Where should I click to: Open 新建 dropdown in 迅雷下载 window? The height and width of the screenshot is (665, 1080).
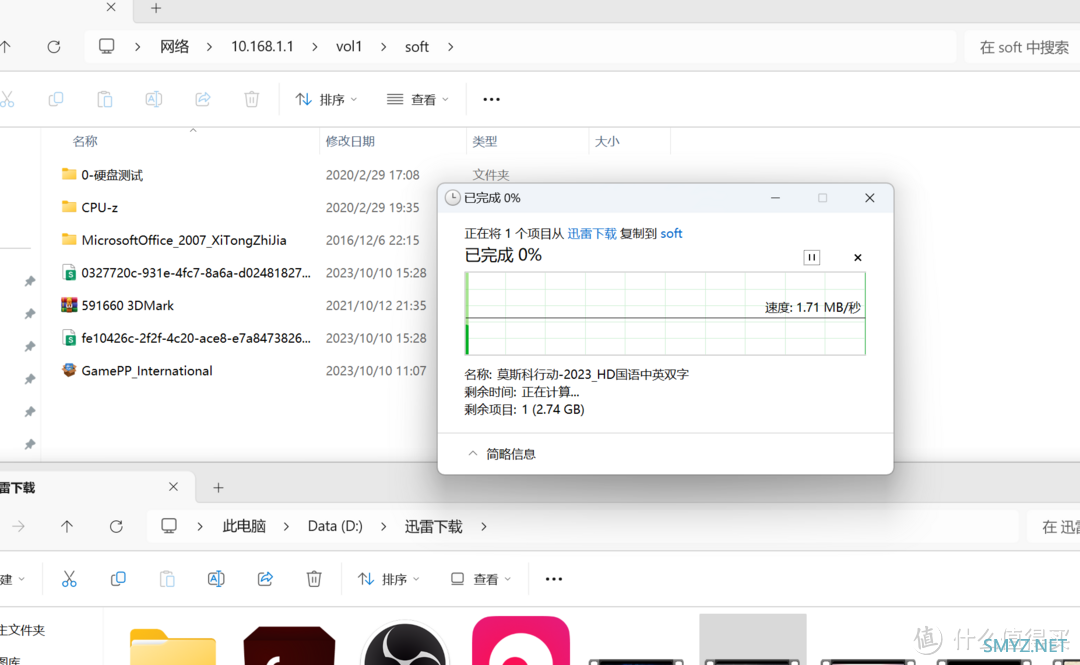click(x=12, y=579)
